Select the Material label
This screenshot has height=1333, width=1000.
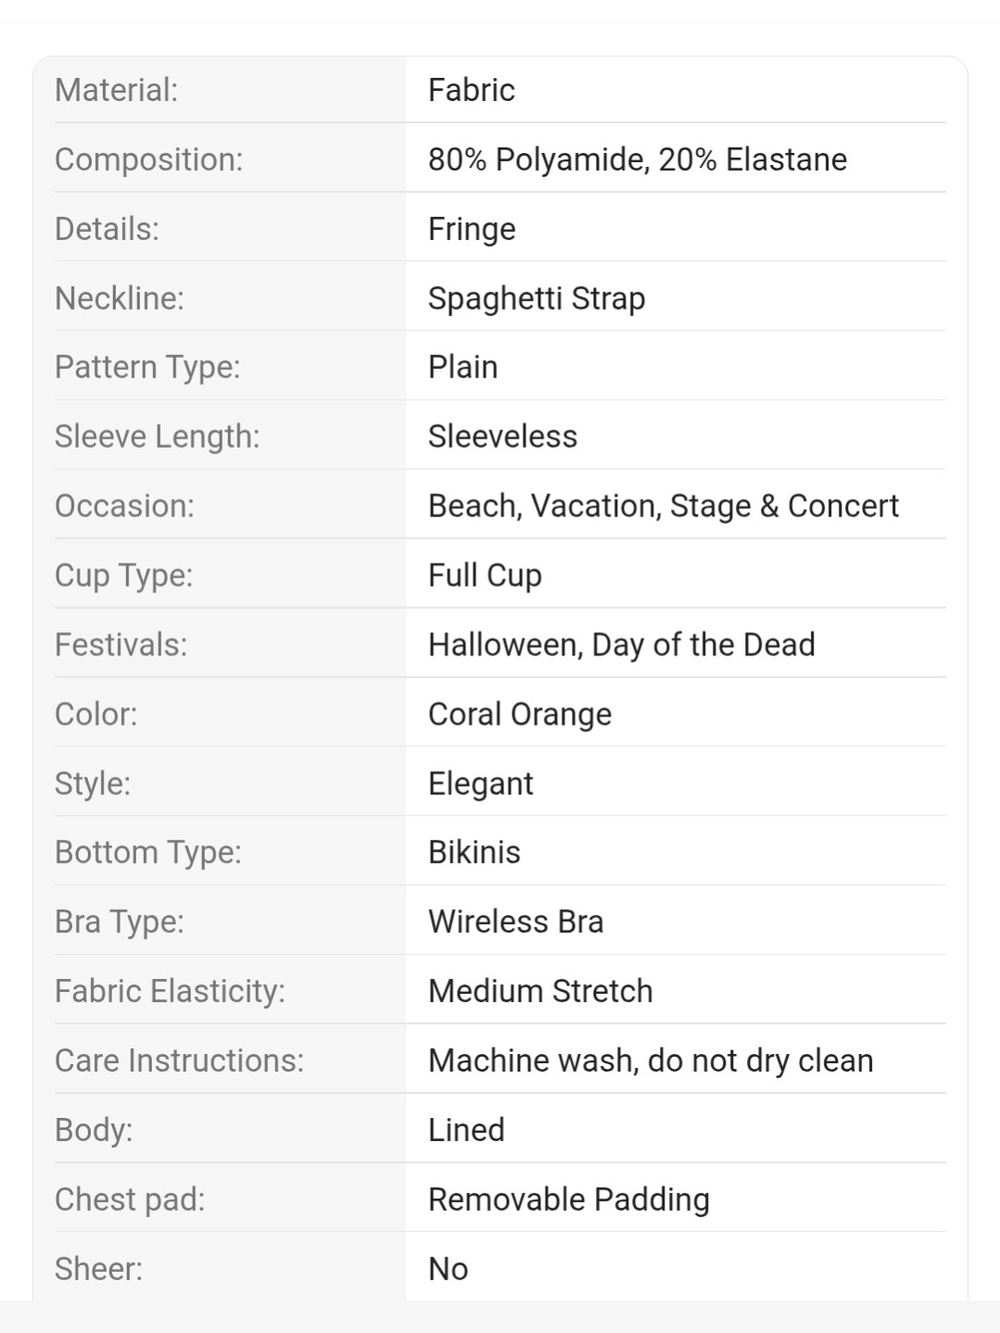pyautogui.click(x=116, y=90)
